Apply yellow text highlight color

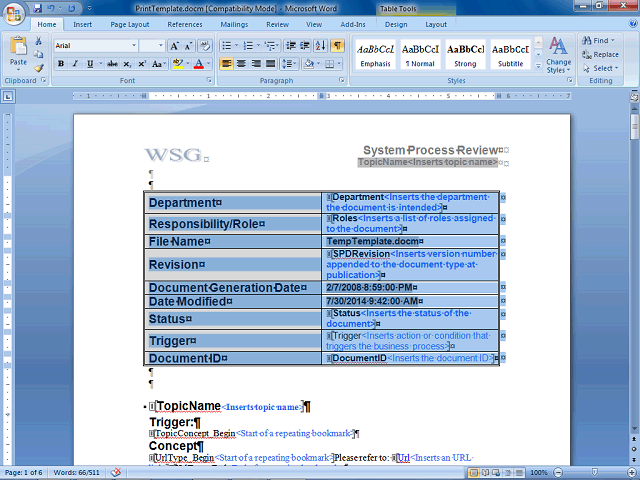coord(178,64)
